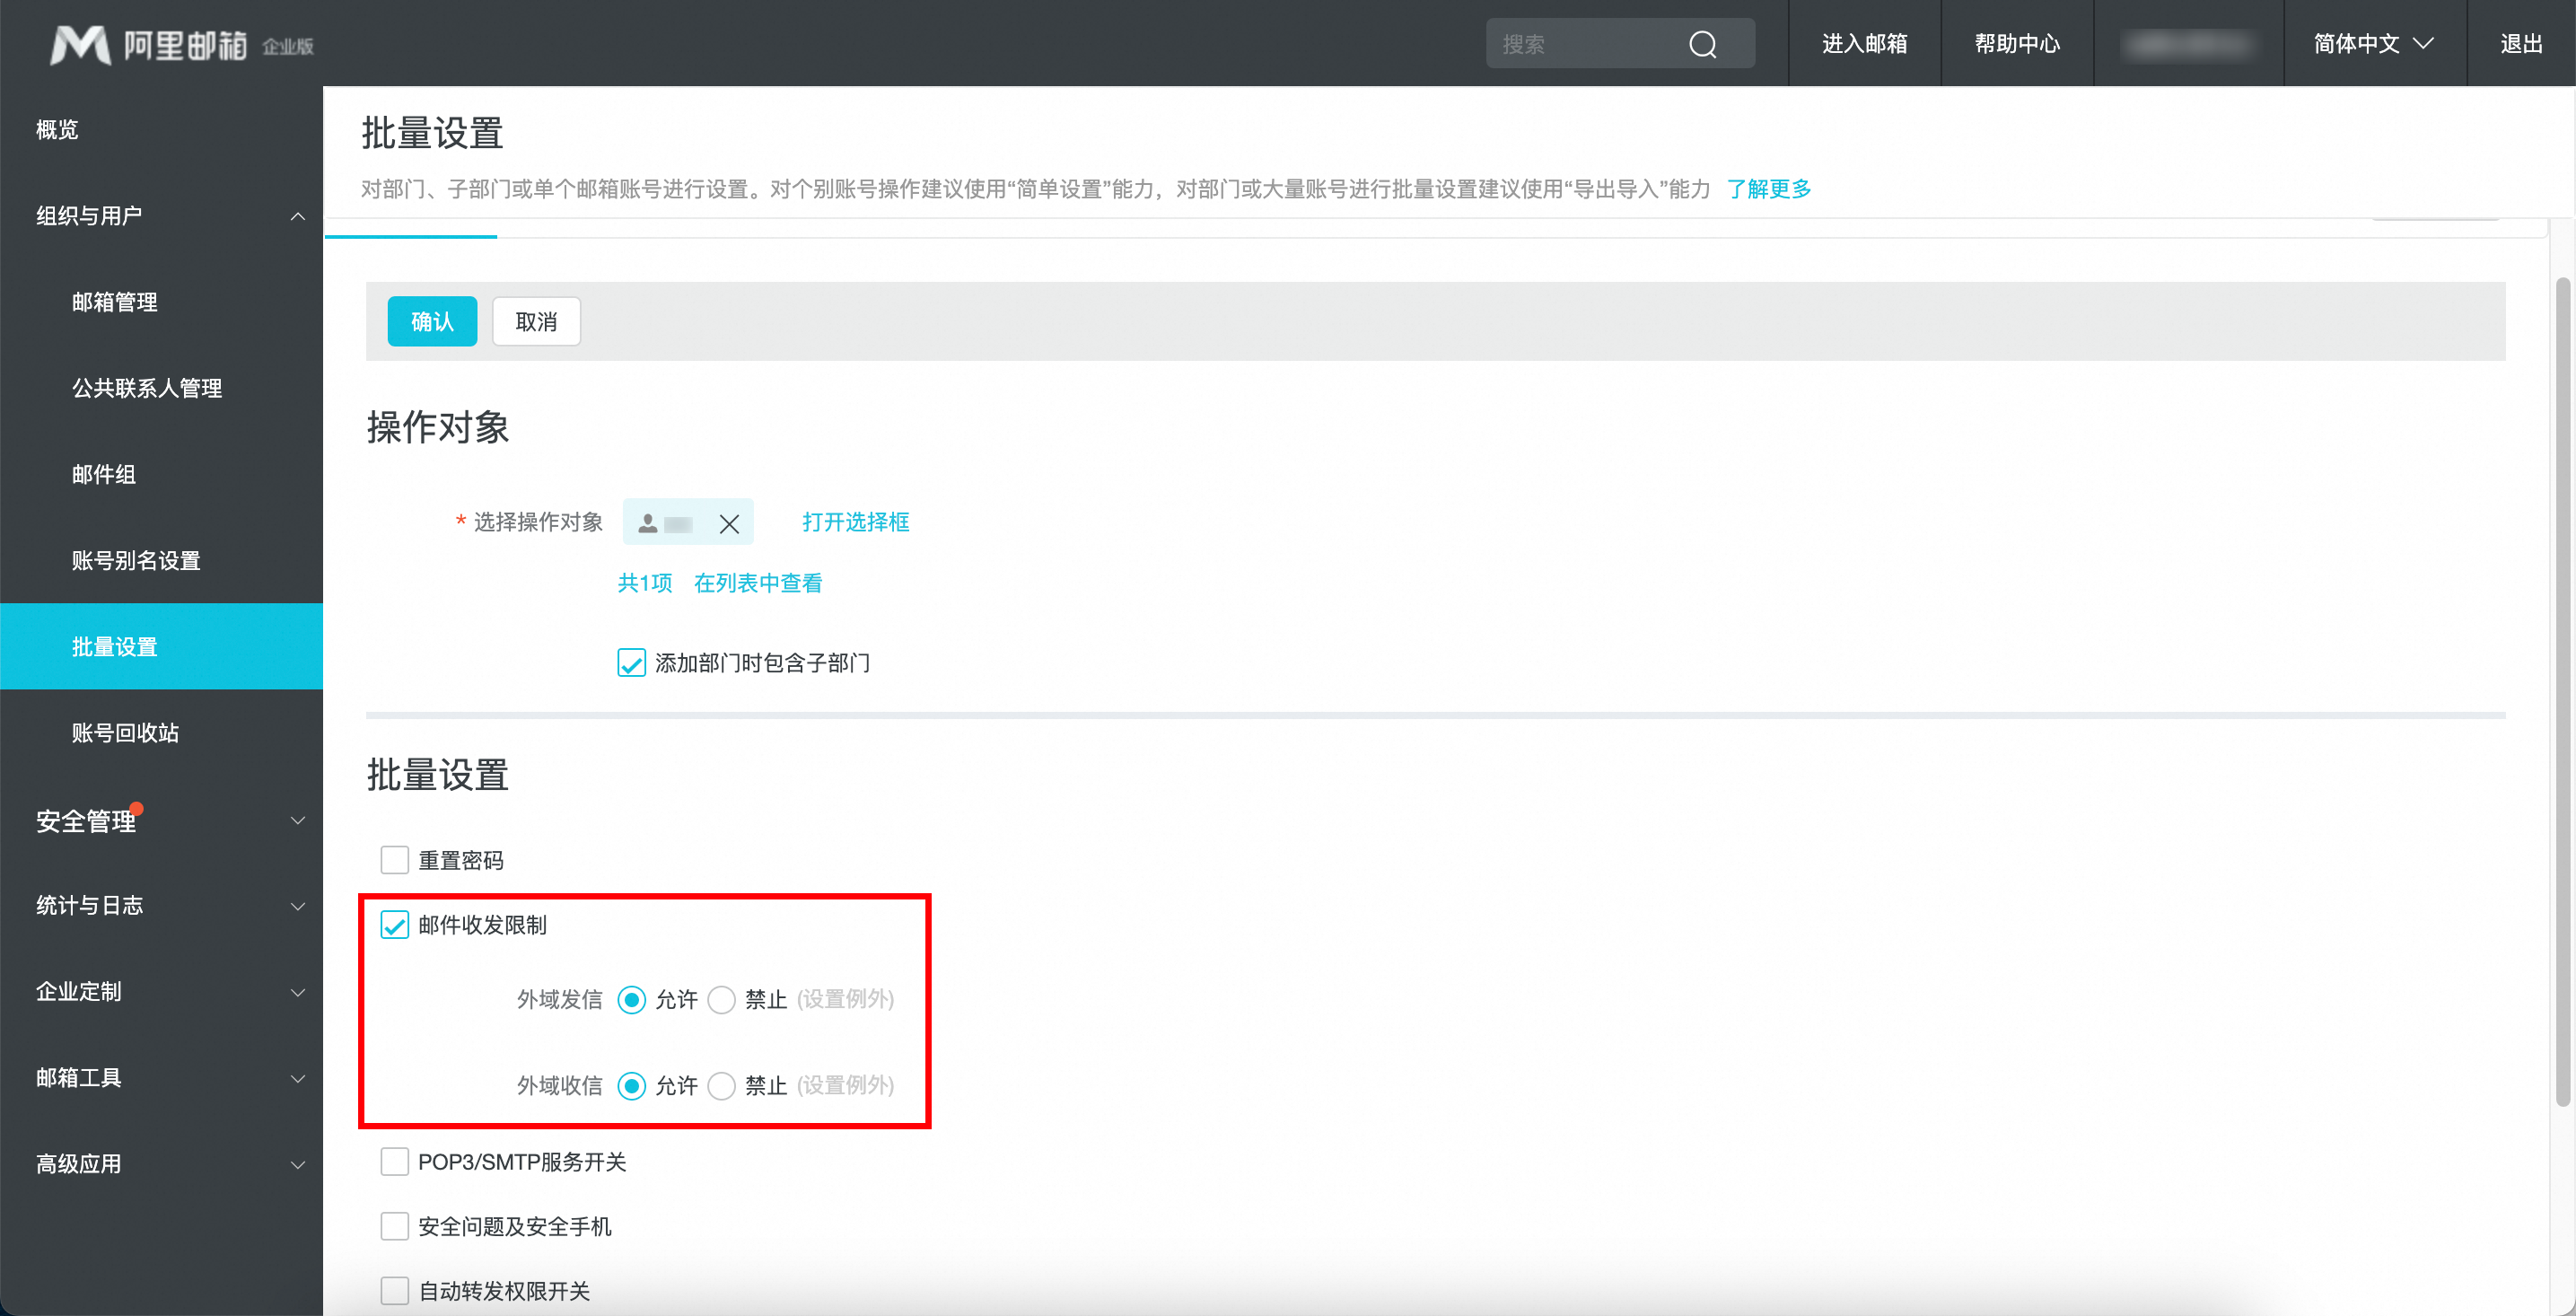Select 禁止 for 外域收信
Viewport: 2576px width, 1316px height.
click(x=721, y=1085)
